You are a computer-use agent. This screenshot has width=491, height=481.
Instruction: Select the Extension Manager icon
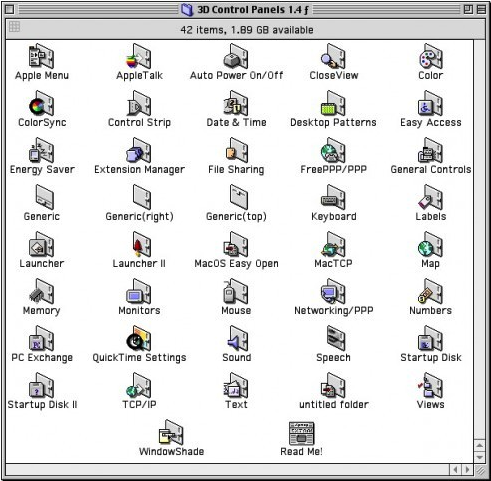[139, 150]
